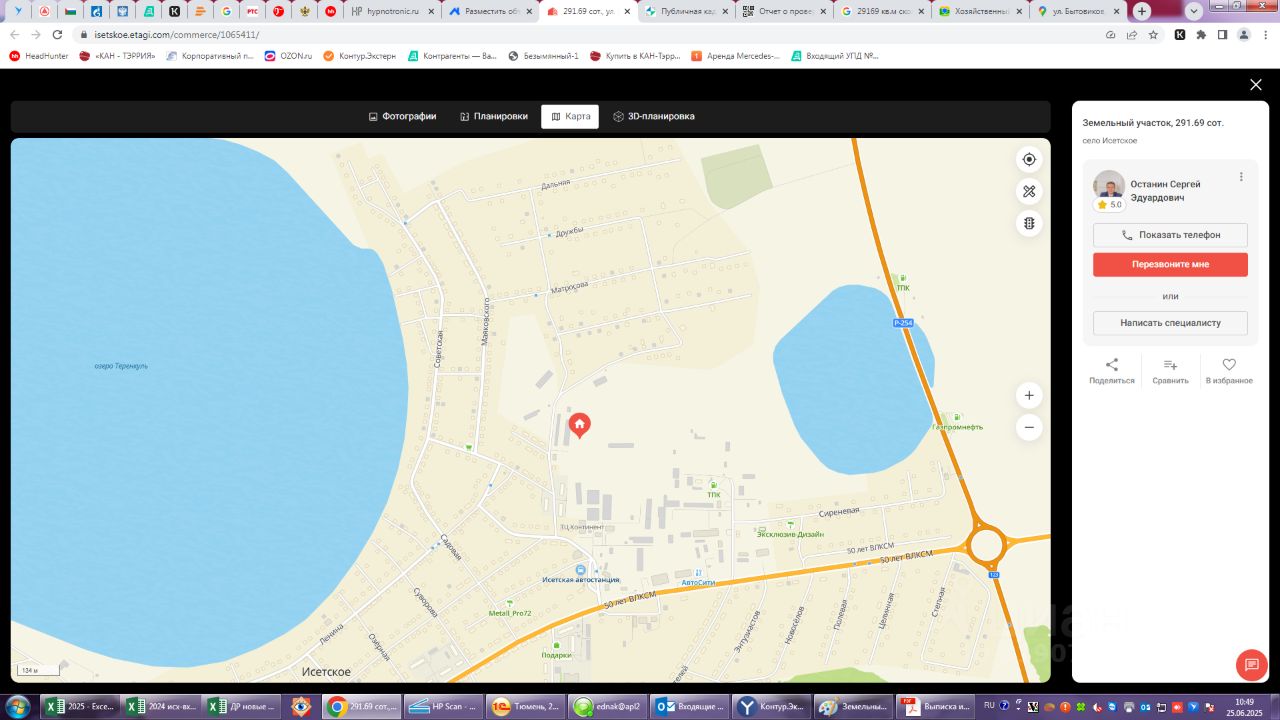Zoom in with the plus button
Screen dimensions: 1280x720
[x=1029, y=395]
